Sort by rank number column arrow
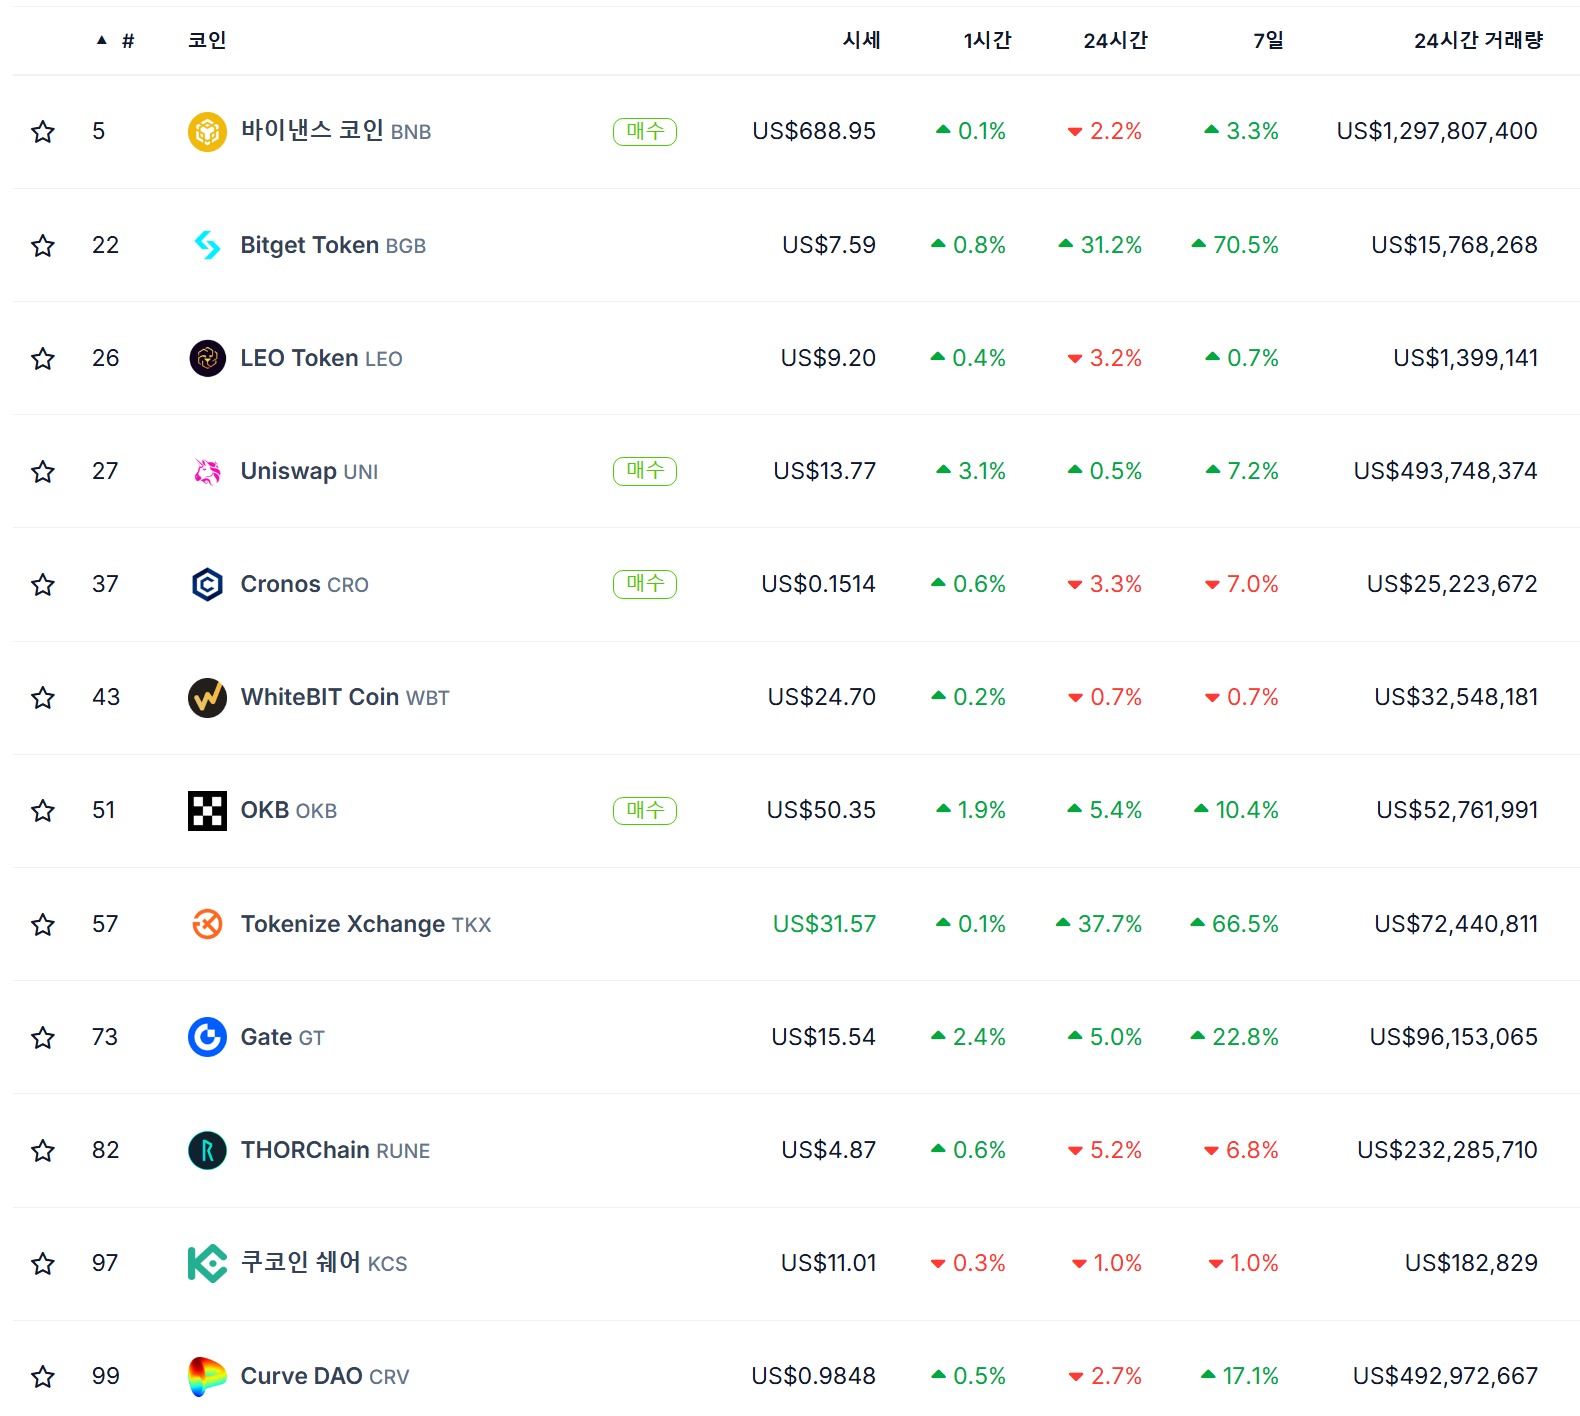The image size is (1580, 1416). coord(102,40)
